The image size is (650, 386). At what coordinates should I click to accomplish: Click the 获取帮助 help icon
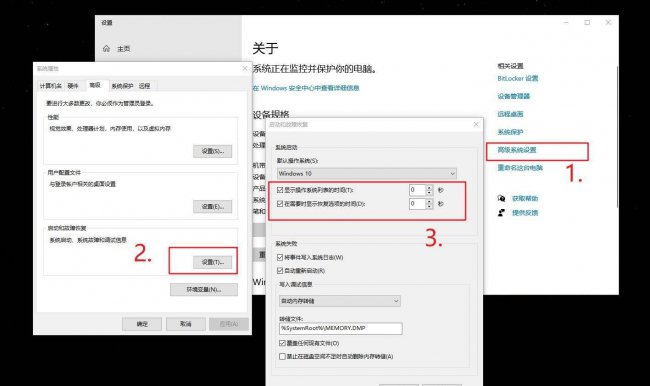(x=501, y=199)
